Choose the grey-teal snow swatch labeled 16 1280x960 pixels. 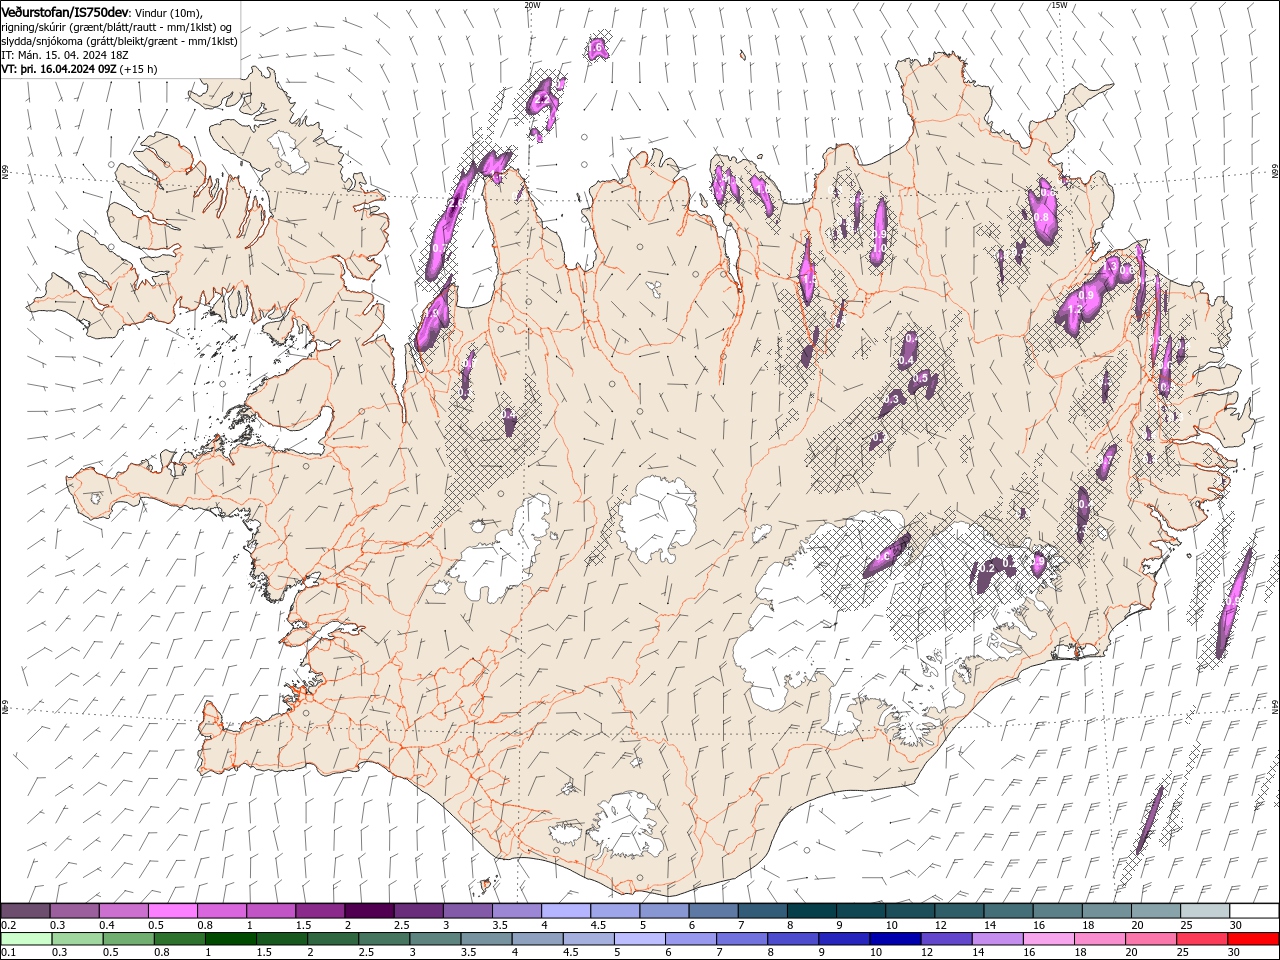click(1057, 911)
